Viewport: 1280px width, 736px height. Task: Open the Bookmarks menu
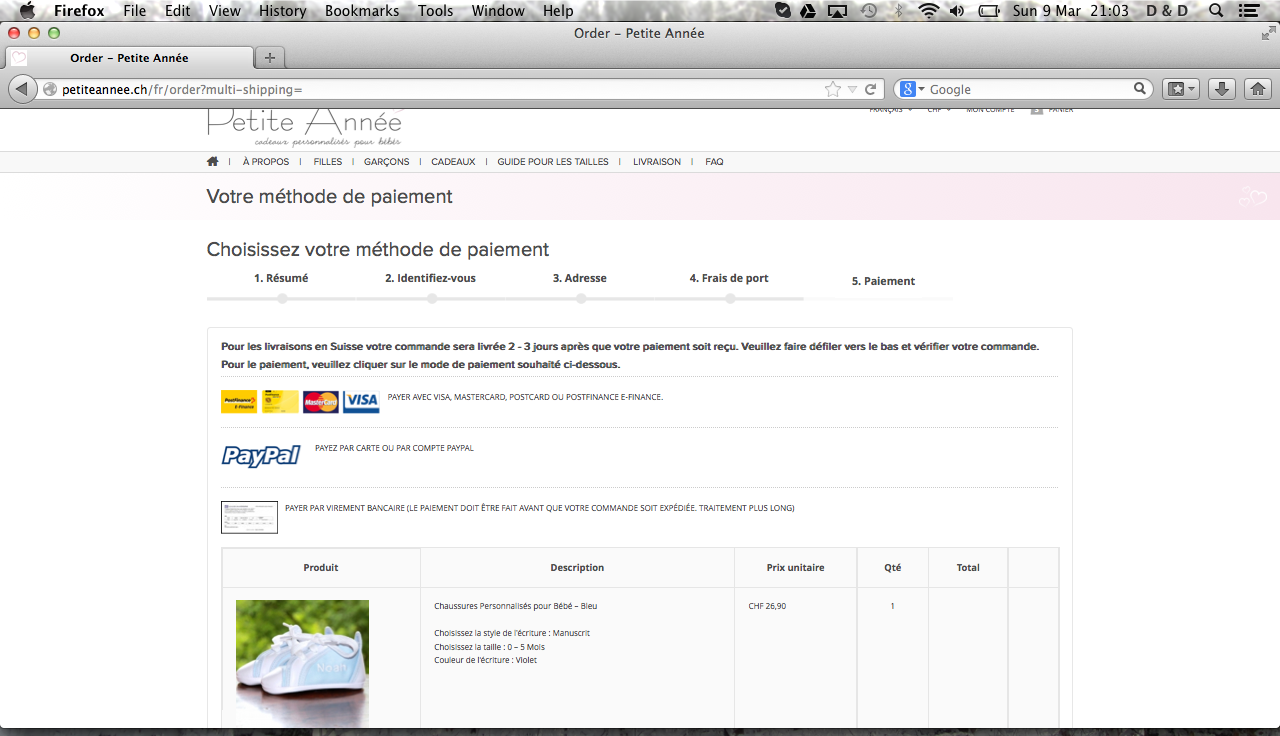pos(362,11)
